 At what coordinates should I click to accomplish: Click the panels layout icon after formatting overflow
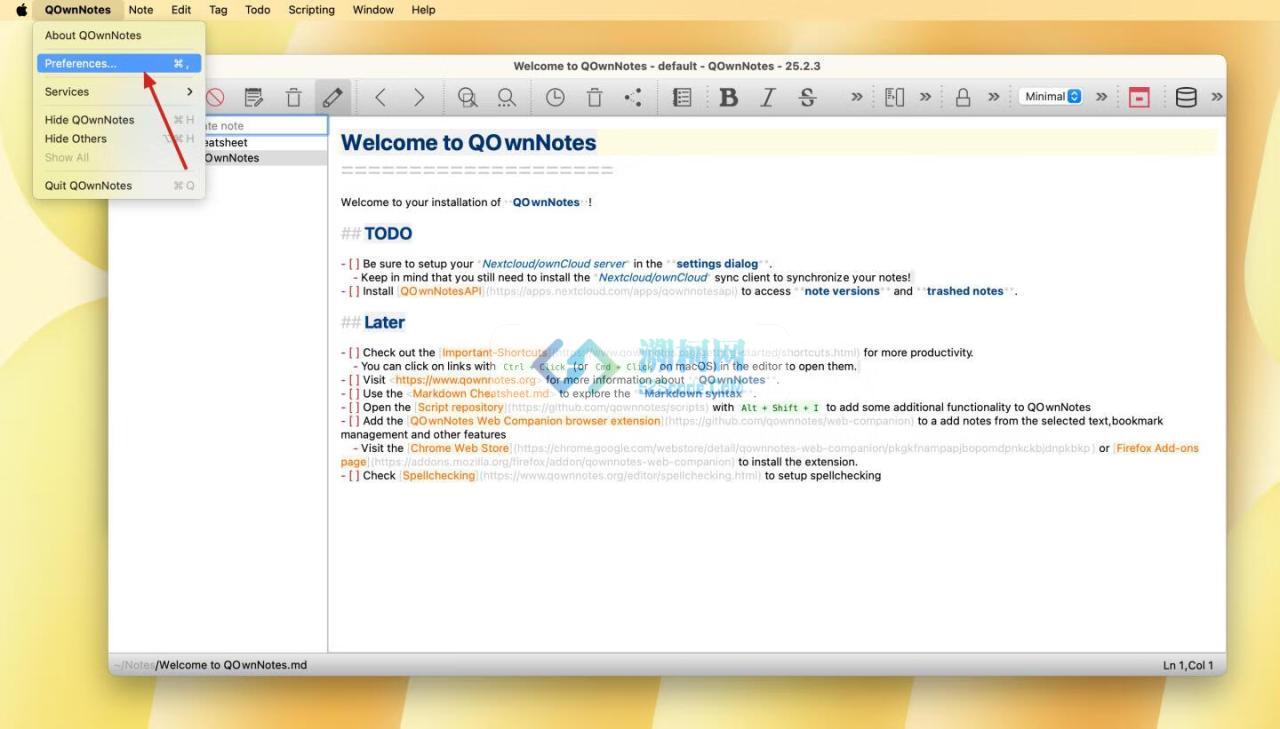pyautogui.click(x=895, y=97)
